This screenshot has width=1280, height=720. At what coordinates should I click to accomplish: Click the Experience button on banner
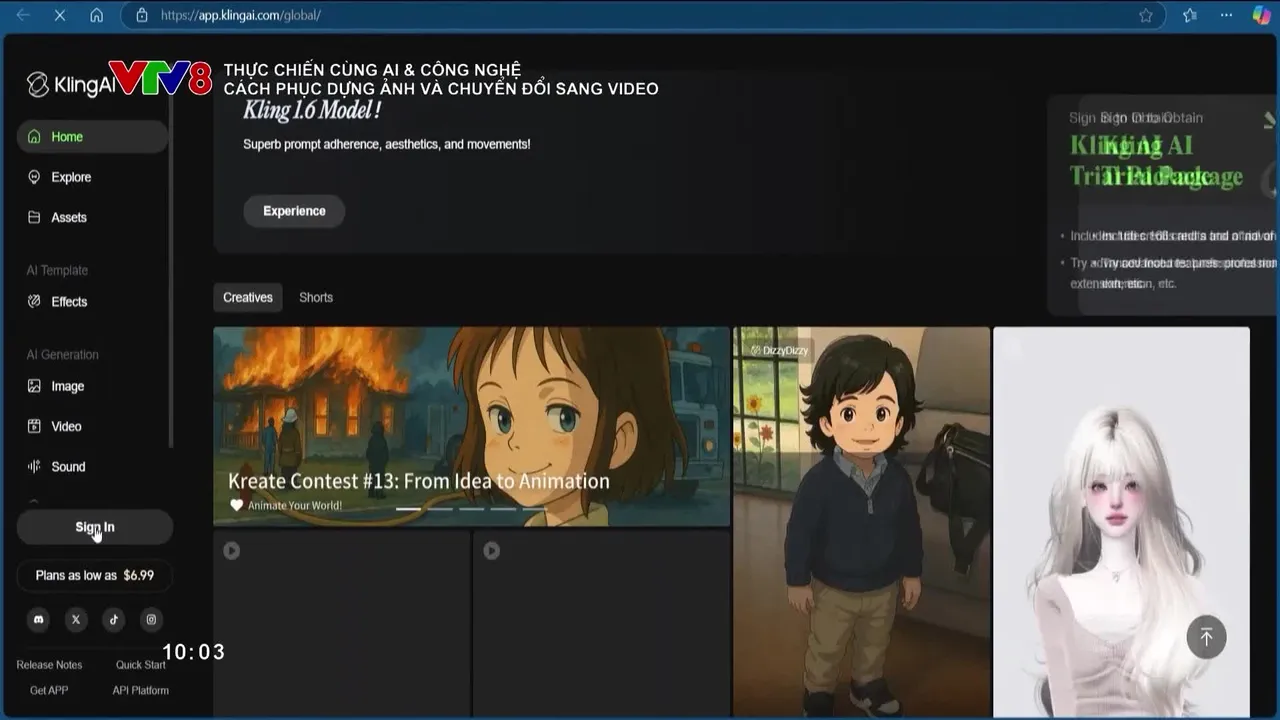(x=294, y=211)
